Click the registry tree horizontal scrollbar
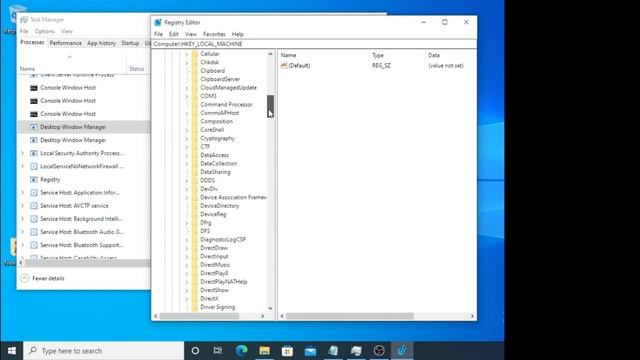 [199, 316]
